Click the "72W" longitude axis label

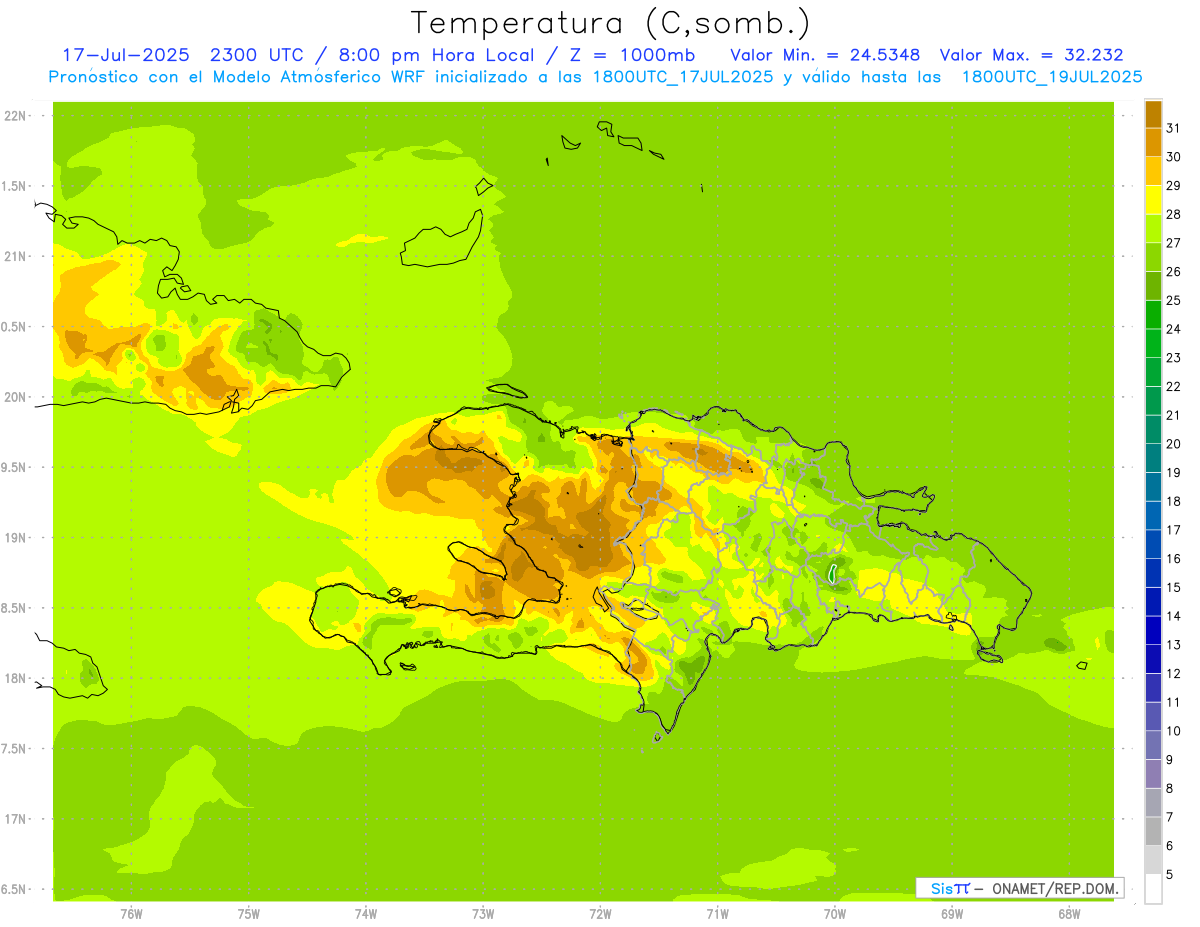(600, 913)
